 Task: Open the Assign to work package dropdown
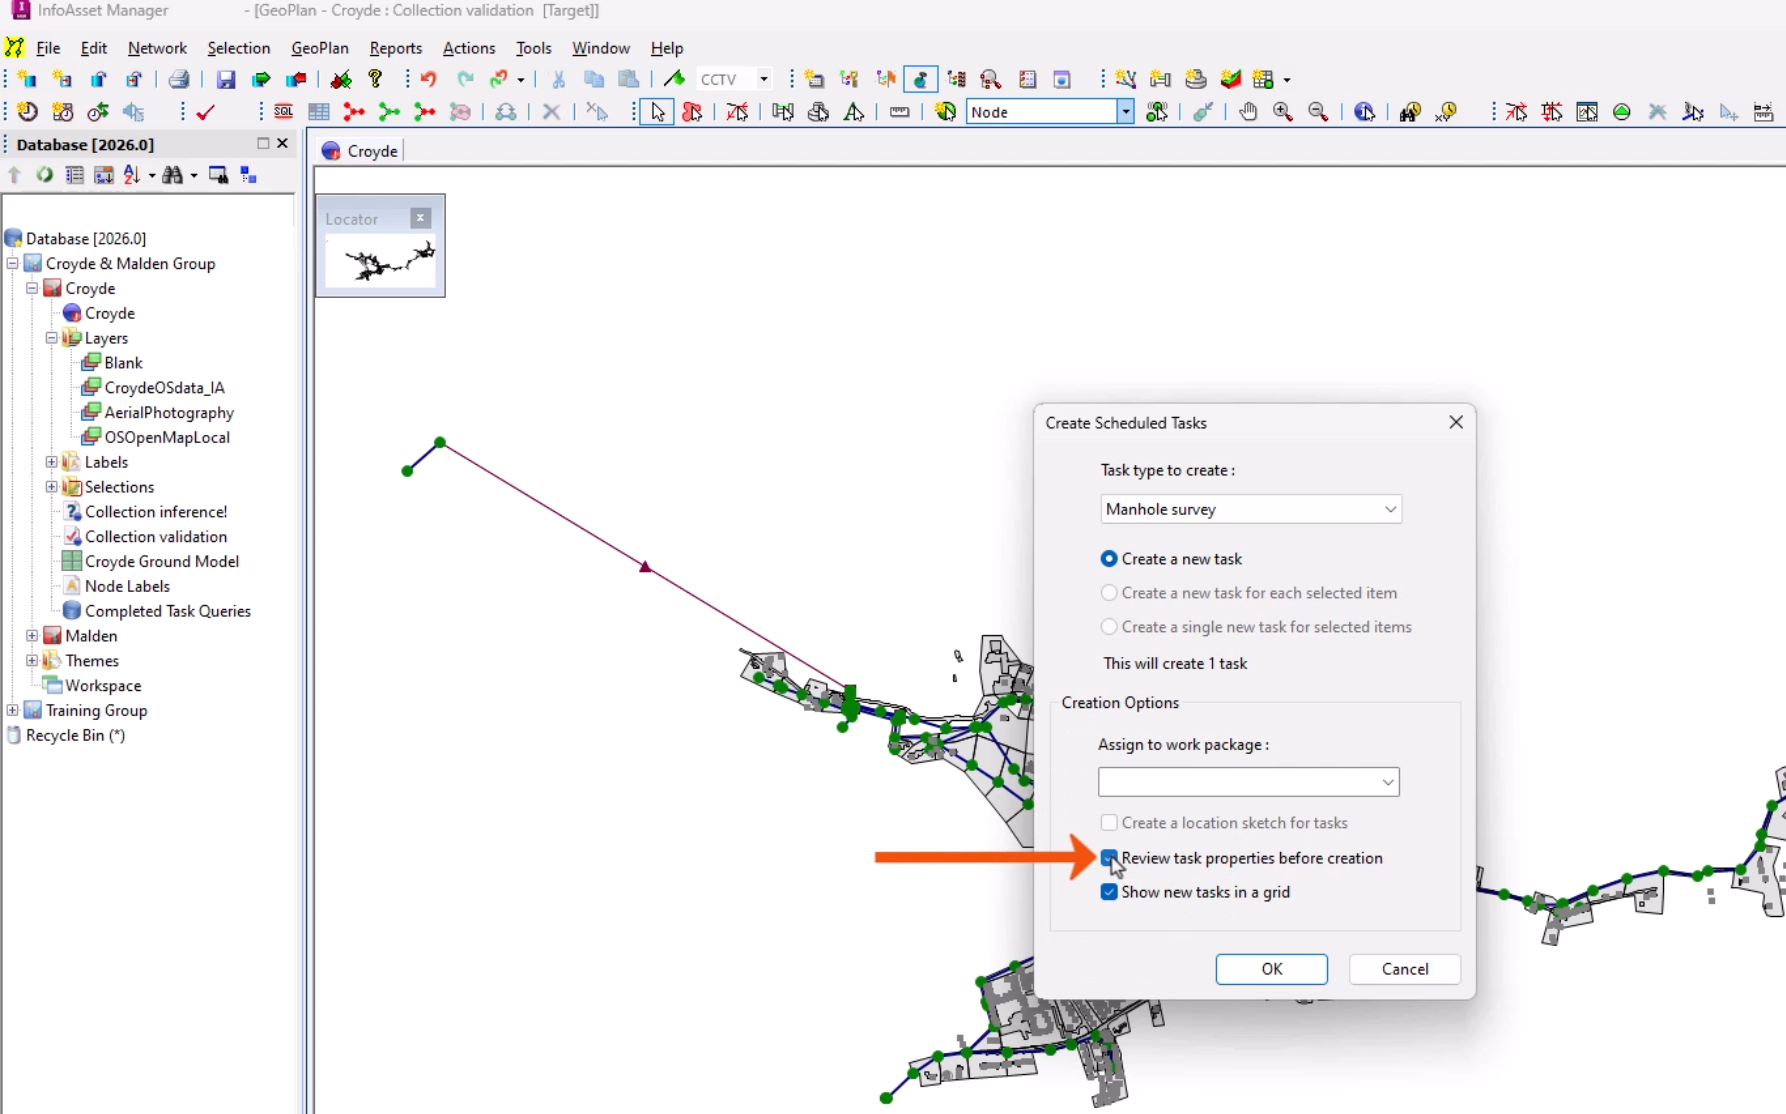(1387, 782)
